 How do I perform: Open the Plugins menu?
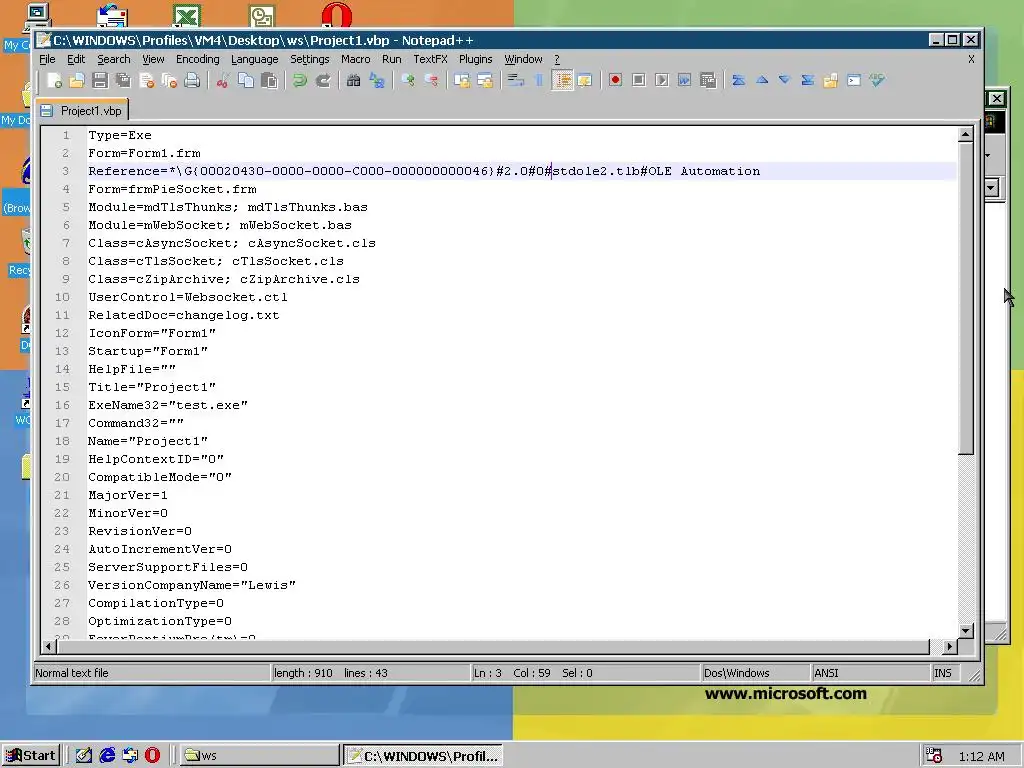tap(475, 59)
